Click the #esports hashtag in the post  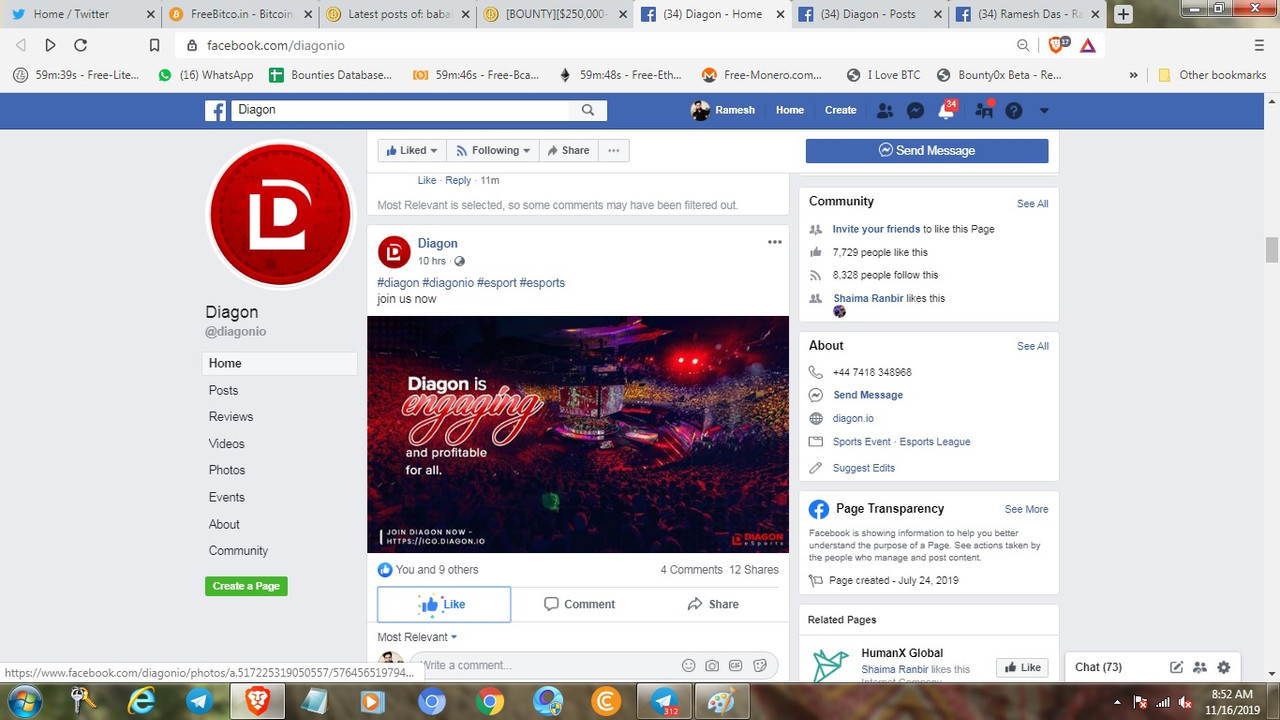click(542, 283)
